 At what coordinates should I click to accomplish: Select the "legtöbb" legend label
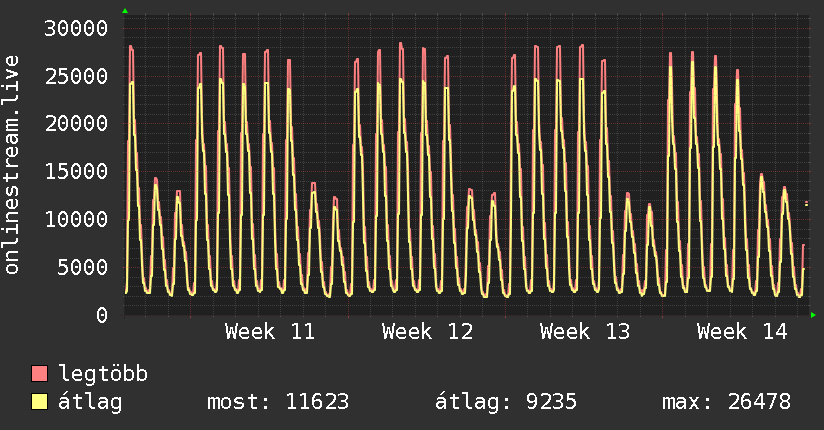click(104, 375)
